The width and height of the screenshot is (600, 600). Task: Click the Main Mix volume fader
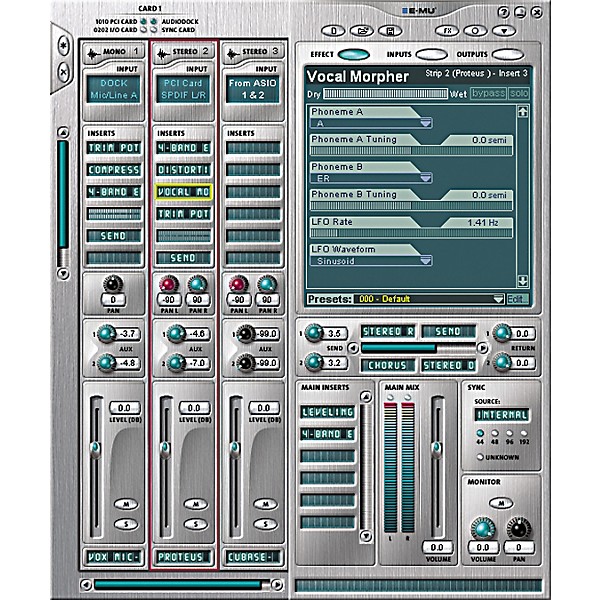pyautogui.click(x=436, y=448)
